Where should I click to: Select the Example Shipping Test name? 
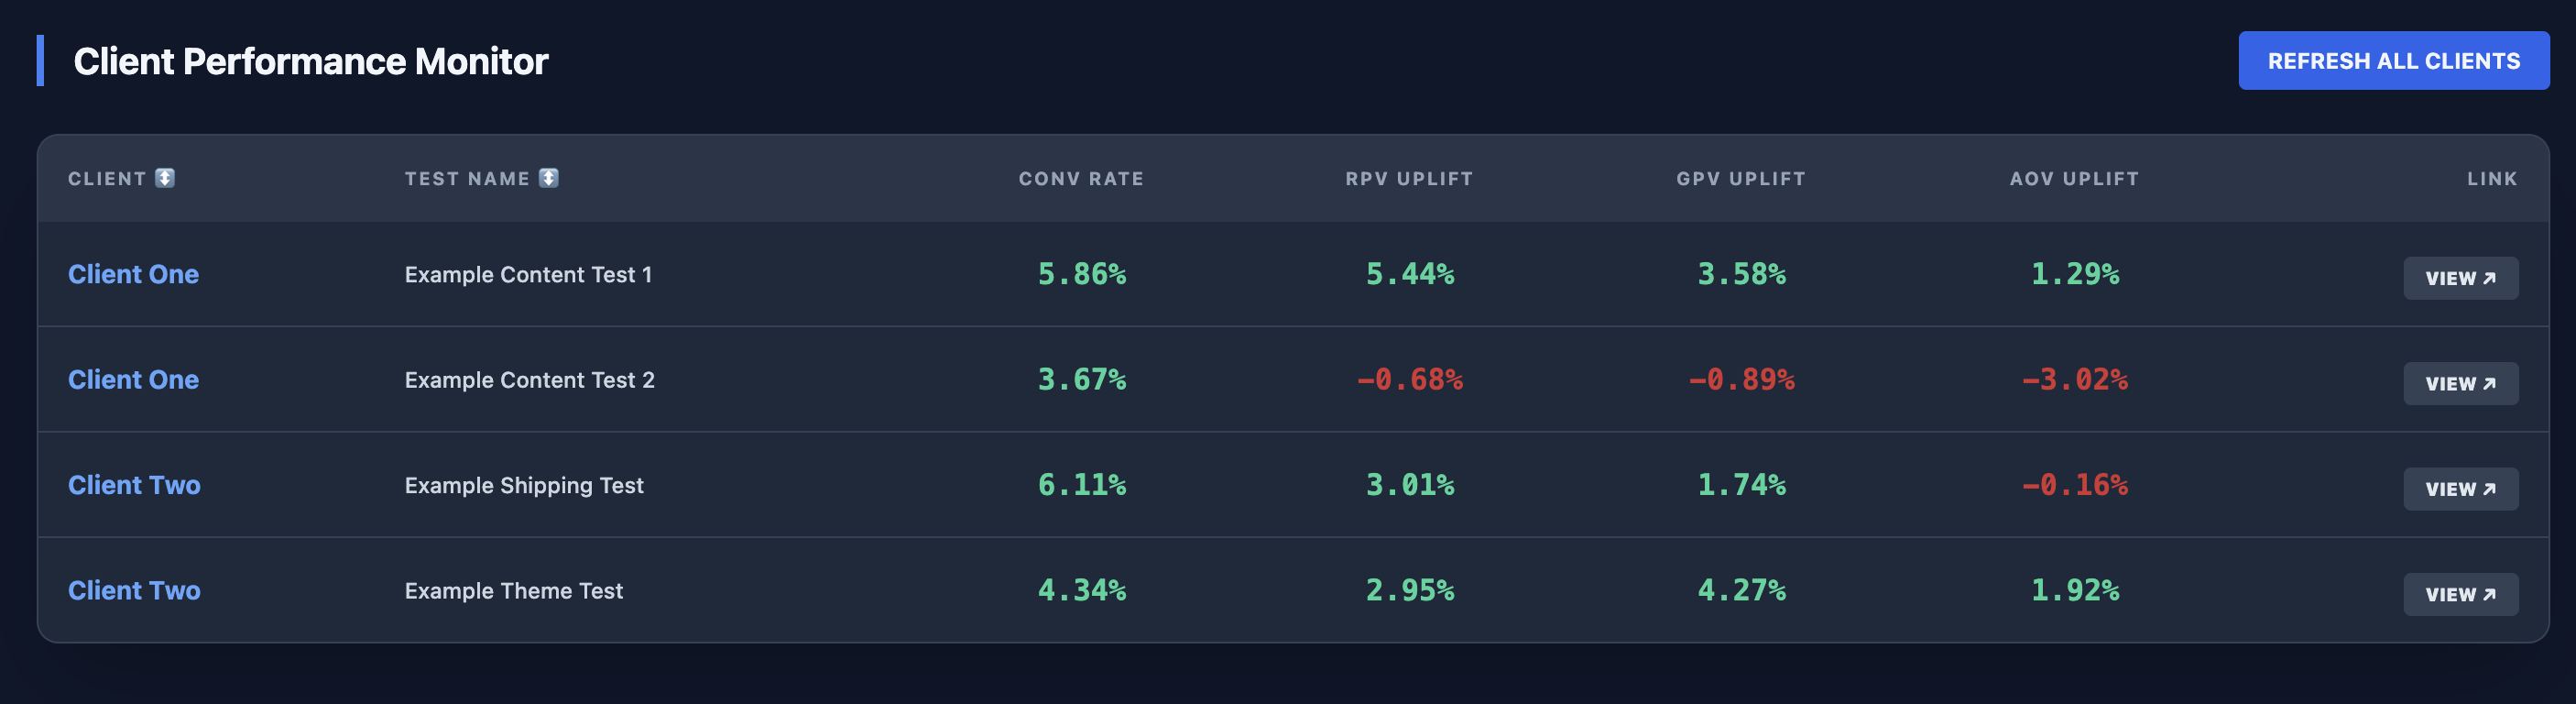524,486
